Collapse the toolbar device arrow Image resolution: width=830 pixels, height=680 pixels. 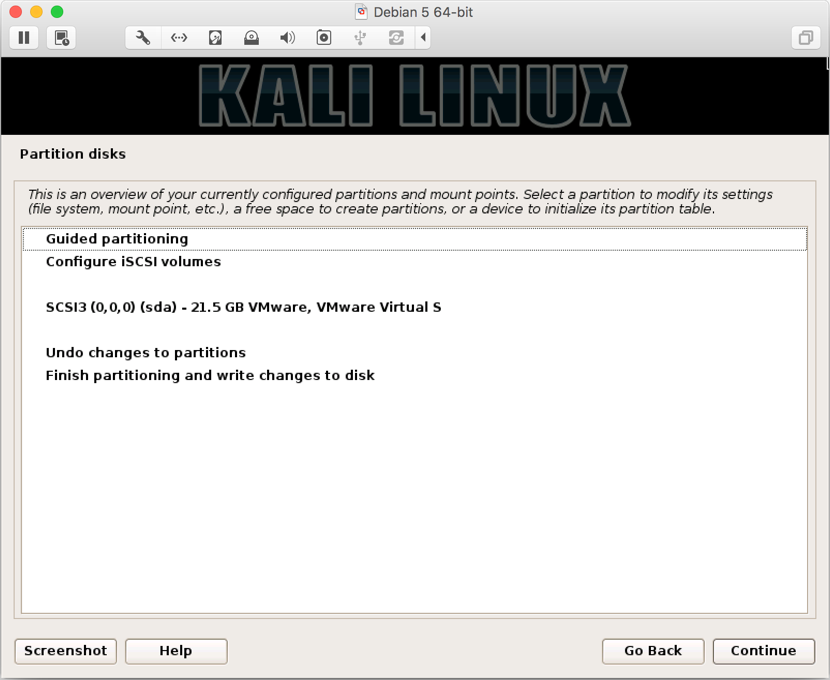click(x=423, y=38)
